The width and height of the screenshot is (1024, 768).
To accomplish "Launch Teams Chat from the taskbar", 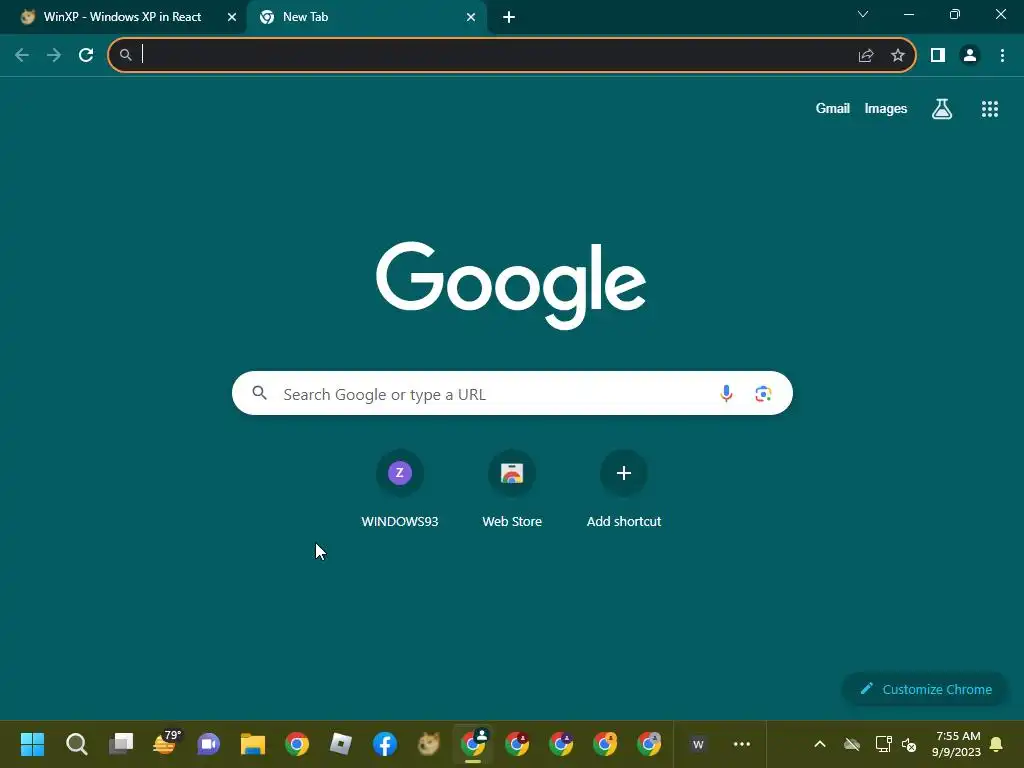I will click(x=209, y=744).
